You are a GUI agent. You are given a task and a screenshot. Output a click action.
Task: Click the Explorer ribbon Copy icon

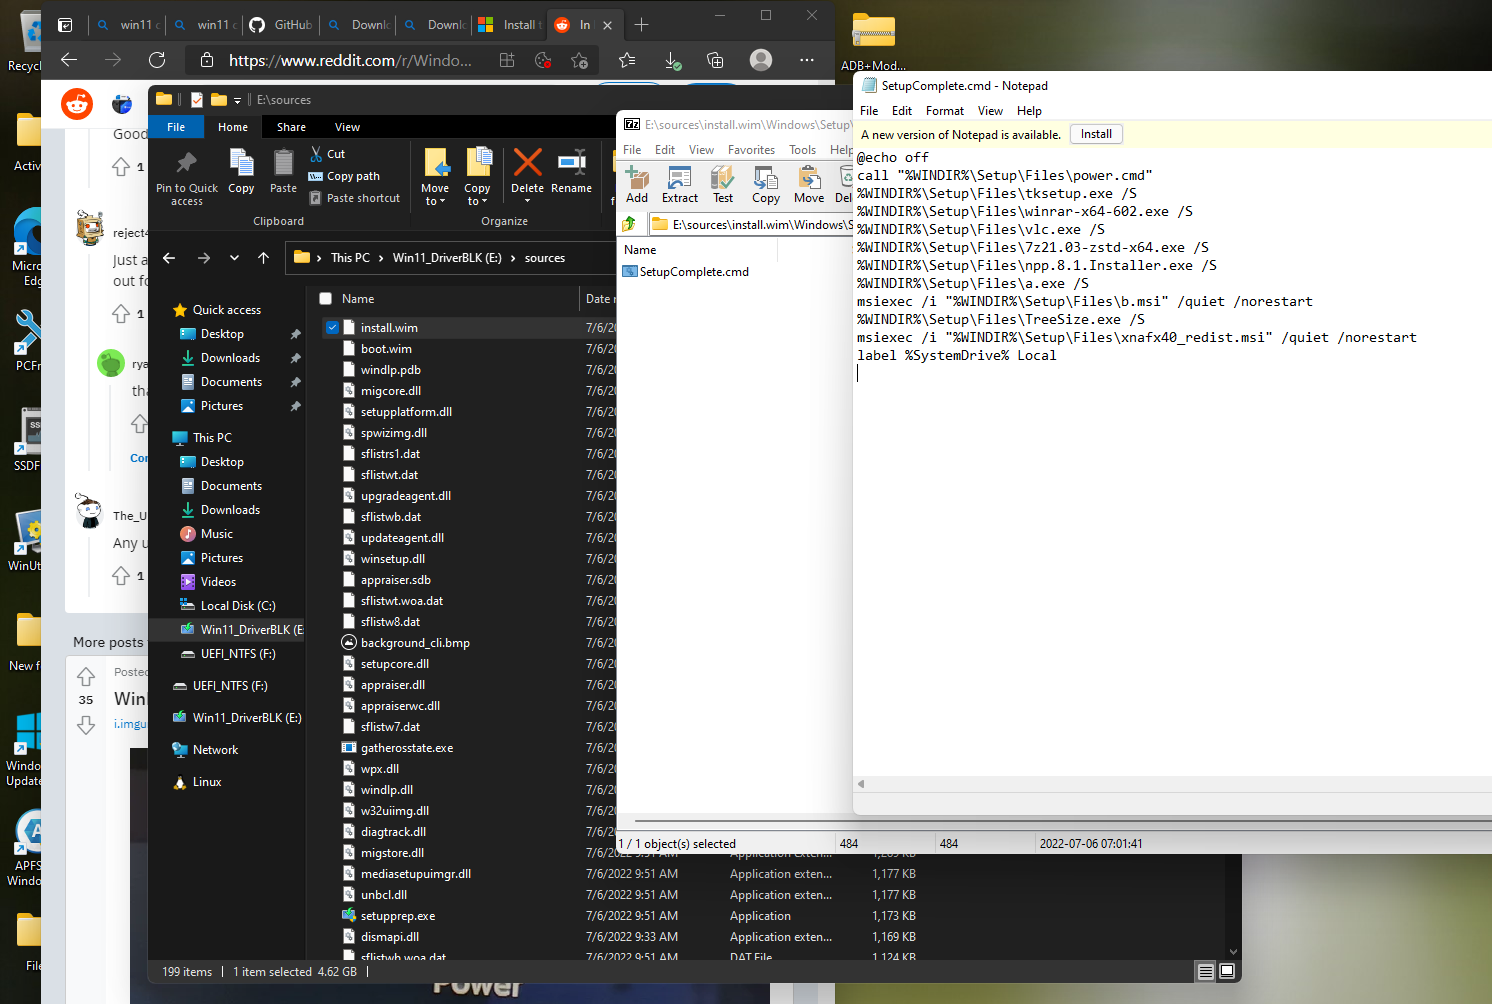point(241,171)
